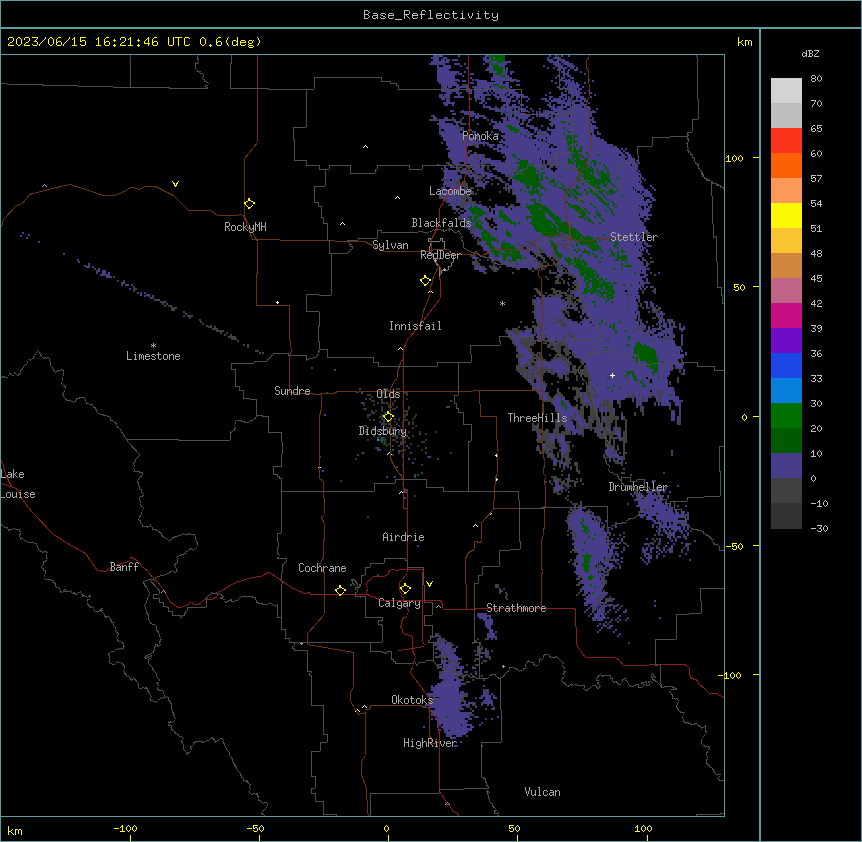This screenshot has height=842, width=862.
Task: Click the Blackfalds city label
Action: point(441,223)
